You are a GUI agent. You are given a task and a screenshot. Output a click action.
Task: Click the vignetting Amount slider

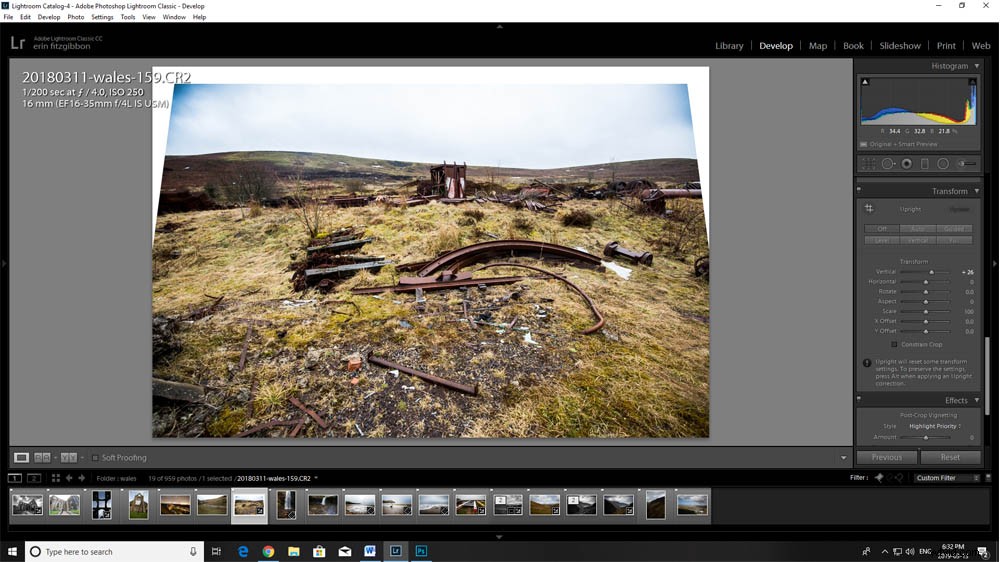pos(925,438)
